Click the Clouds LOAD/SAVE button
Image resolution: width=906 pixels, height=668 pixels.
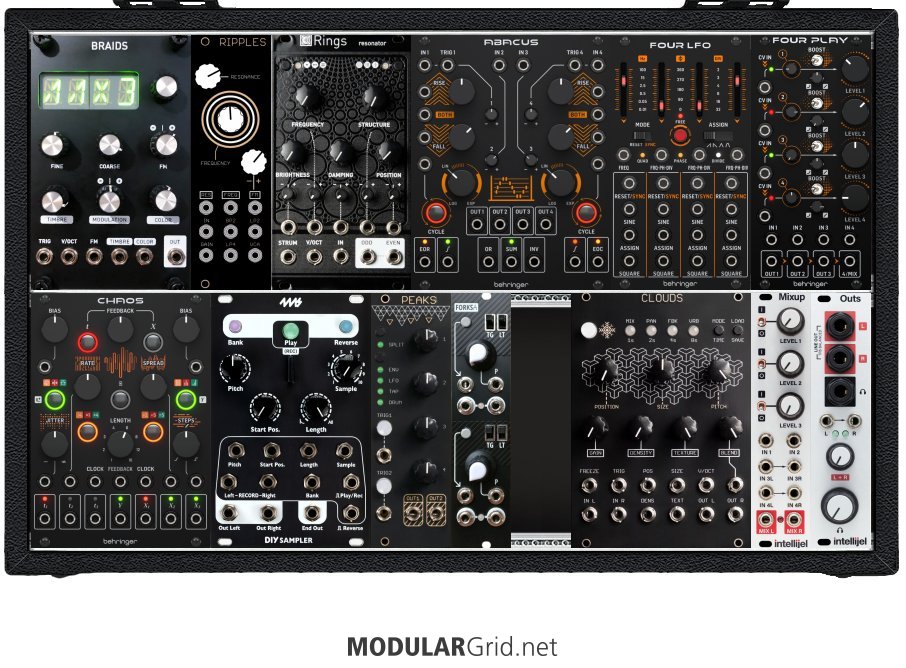(x=737, y=331)
